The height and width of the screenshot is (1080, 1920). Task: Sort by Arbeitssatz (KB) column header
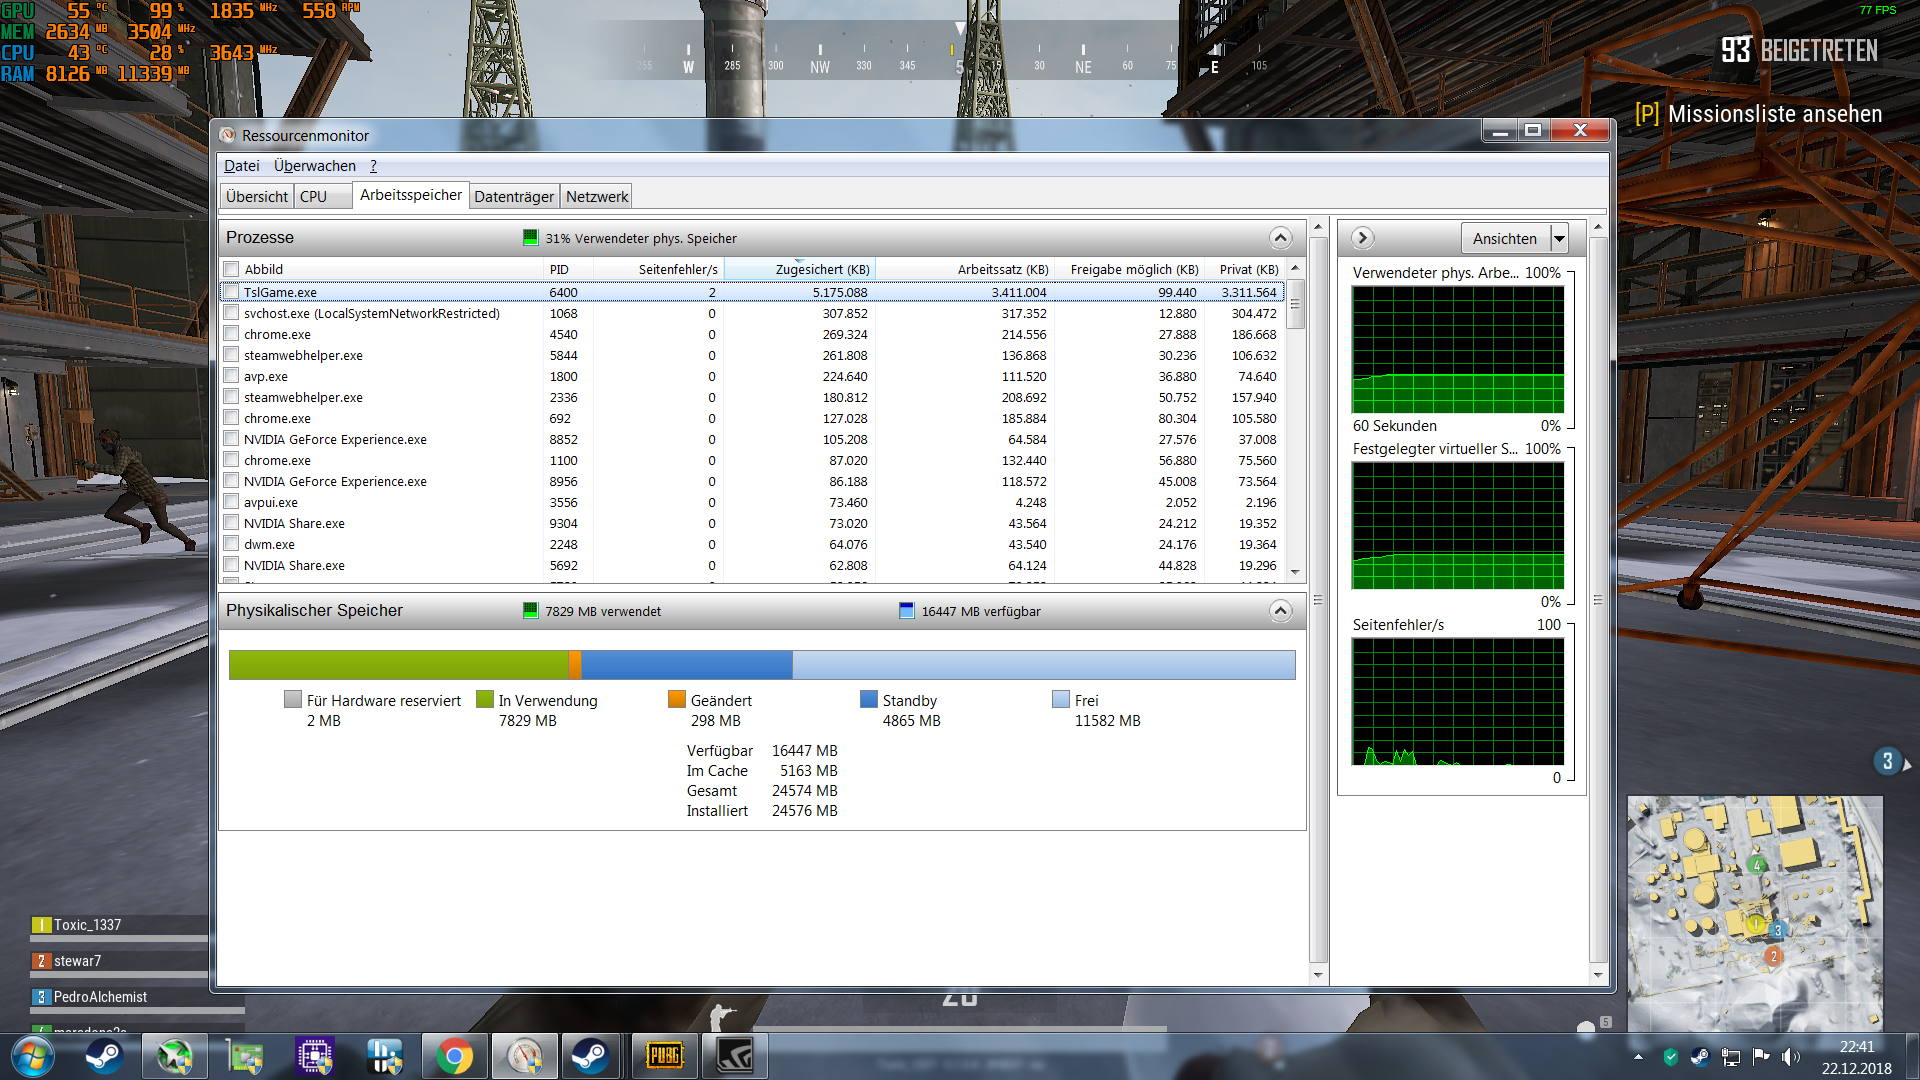point(1002,269)
